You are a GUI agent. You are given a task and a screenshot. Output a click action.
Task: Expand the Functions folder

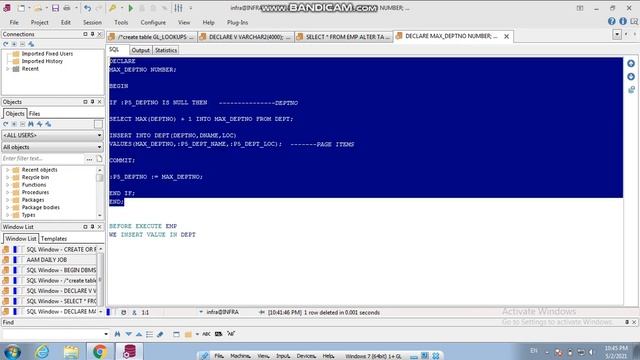click(x=7, y=185)
